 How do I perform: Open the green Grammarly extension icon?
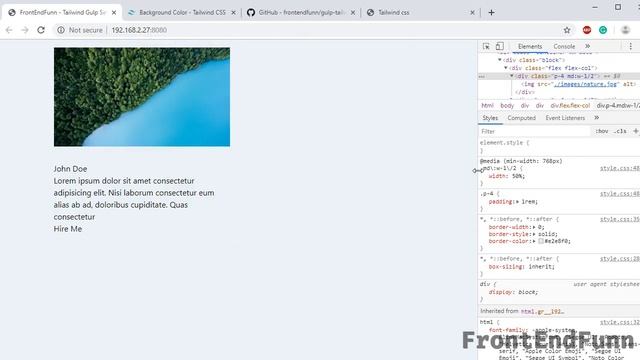coord(603,30)
